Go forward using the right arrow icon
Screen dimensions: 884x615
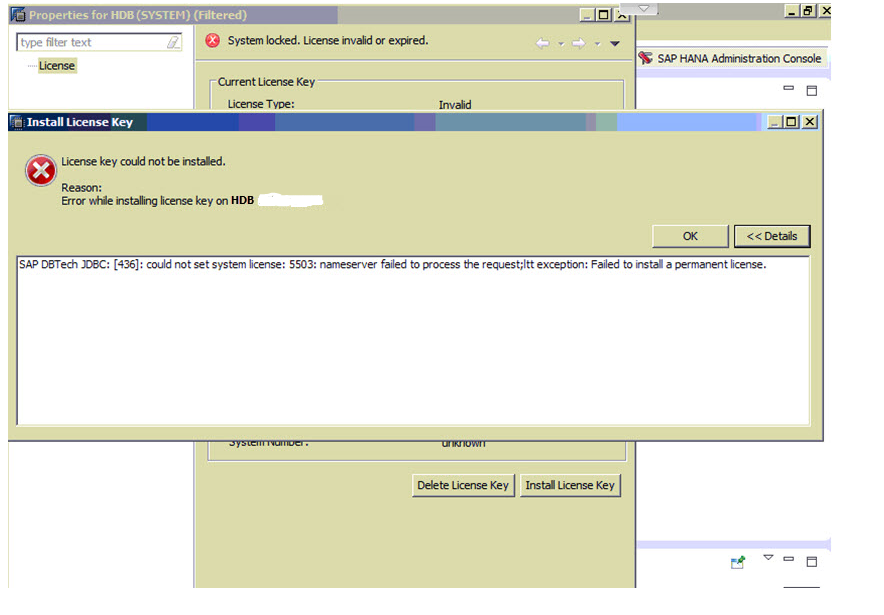[x=579, y=43]
